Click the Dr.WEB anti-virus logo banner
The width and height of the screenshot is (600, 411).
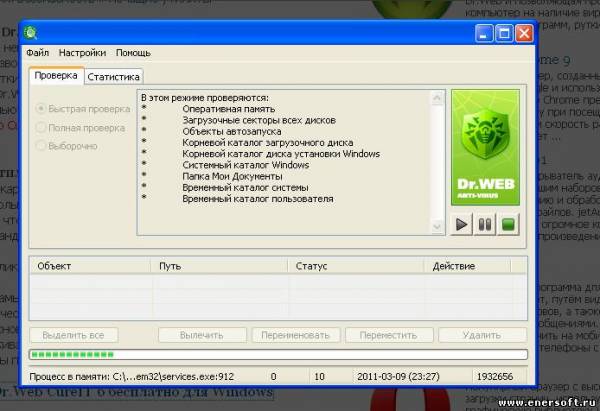(x=485, y=147)
